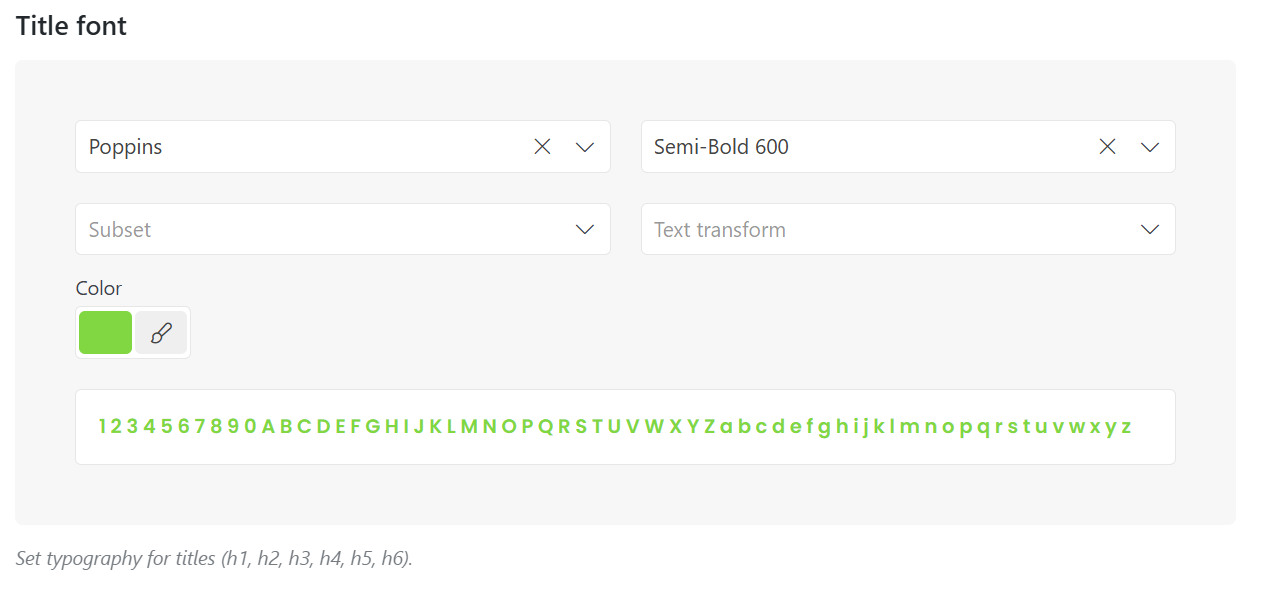Click the lowercase x y z preview end
This screenshot has width=1264, height=601.
click(x=1110, y=427)
